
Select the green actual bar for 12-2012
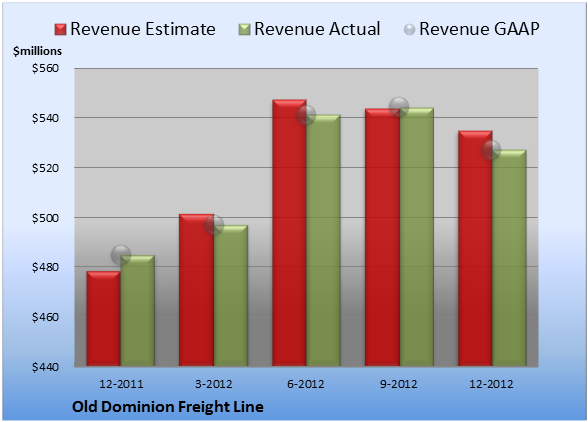509,258
